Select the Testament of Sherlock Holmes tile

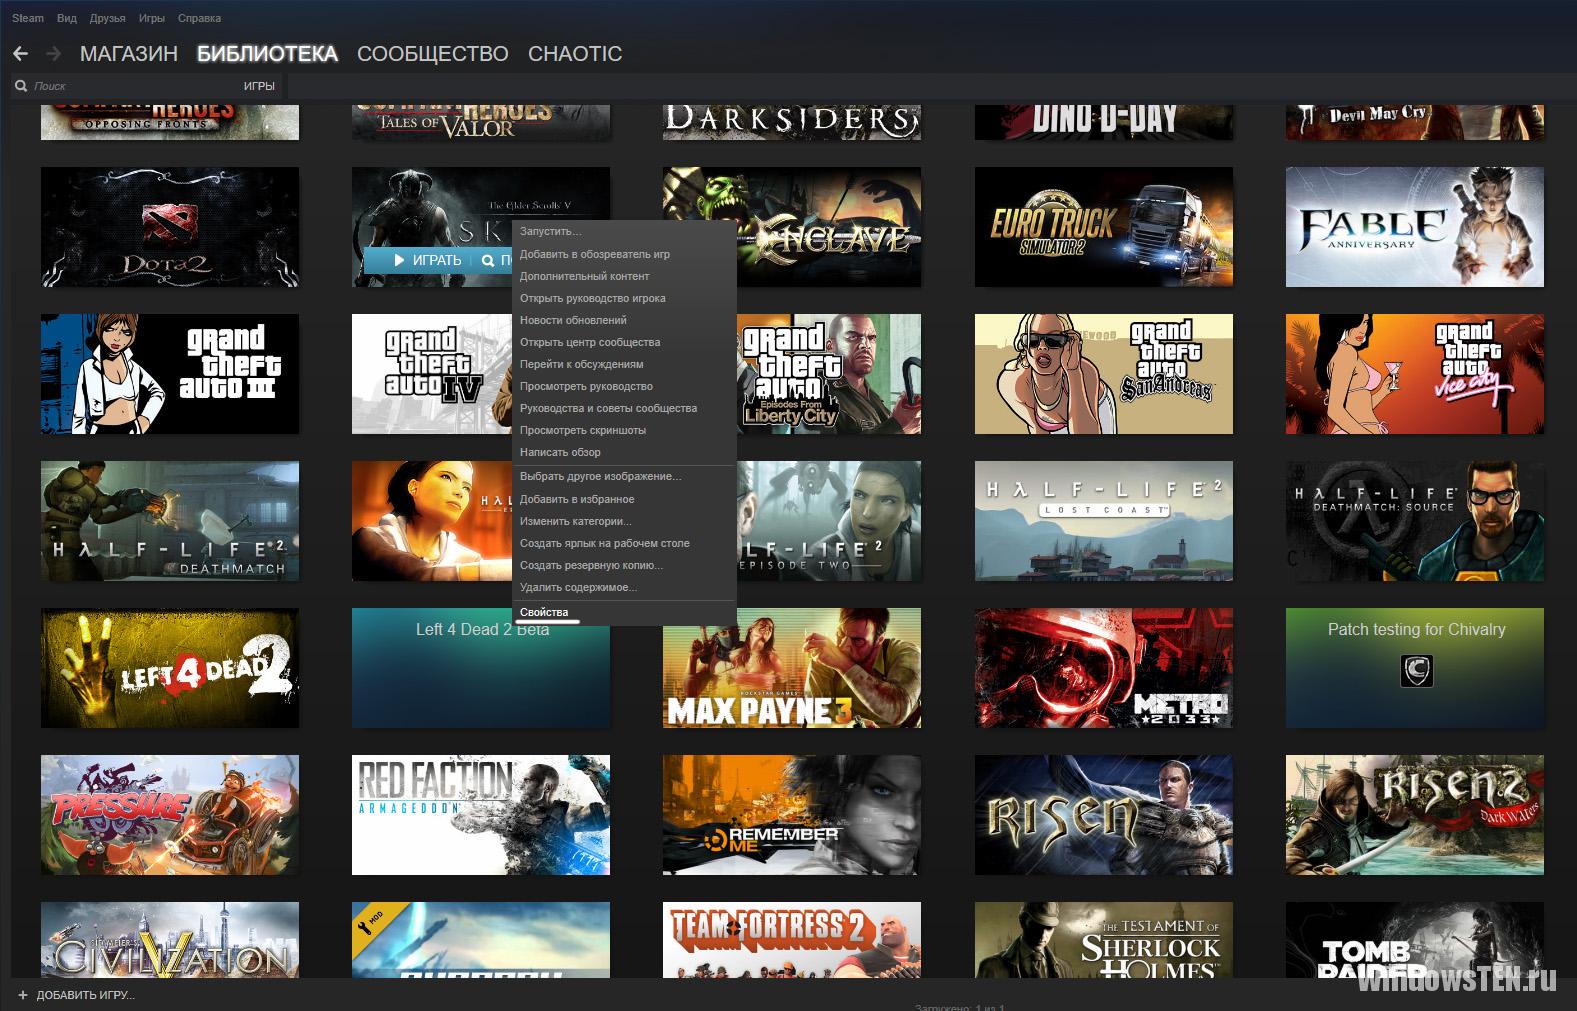pyautogui.click(x=1104, y=940)
